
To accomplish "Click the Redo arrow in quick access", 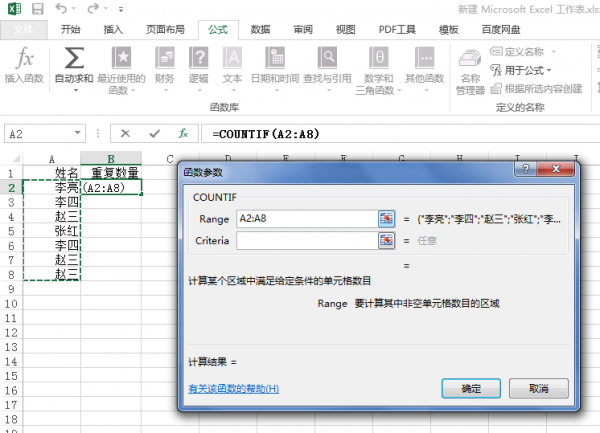I will (x=93, y=8).
